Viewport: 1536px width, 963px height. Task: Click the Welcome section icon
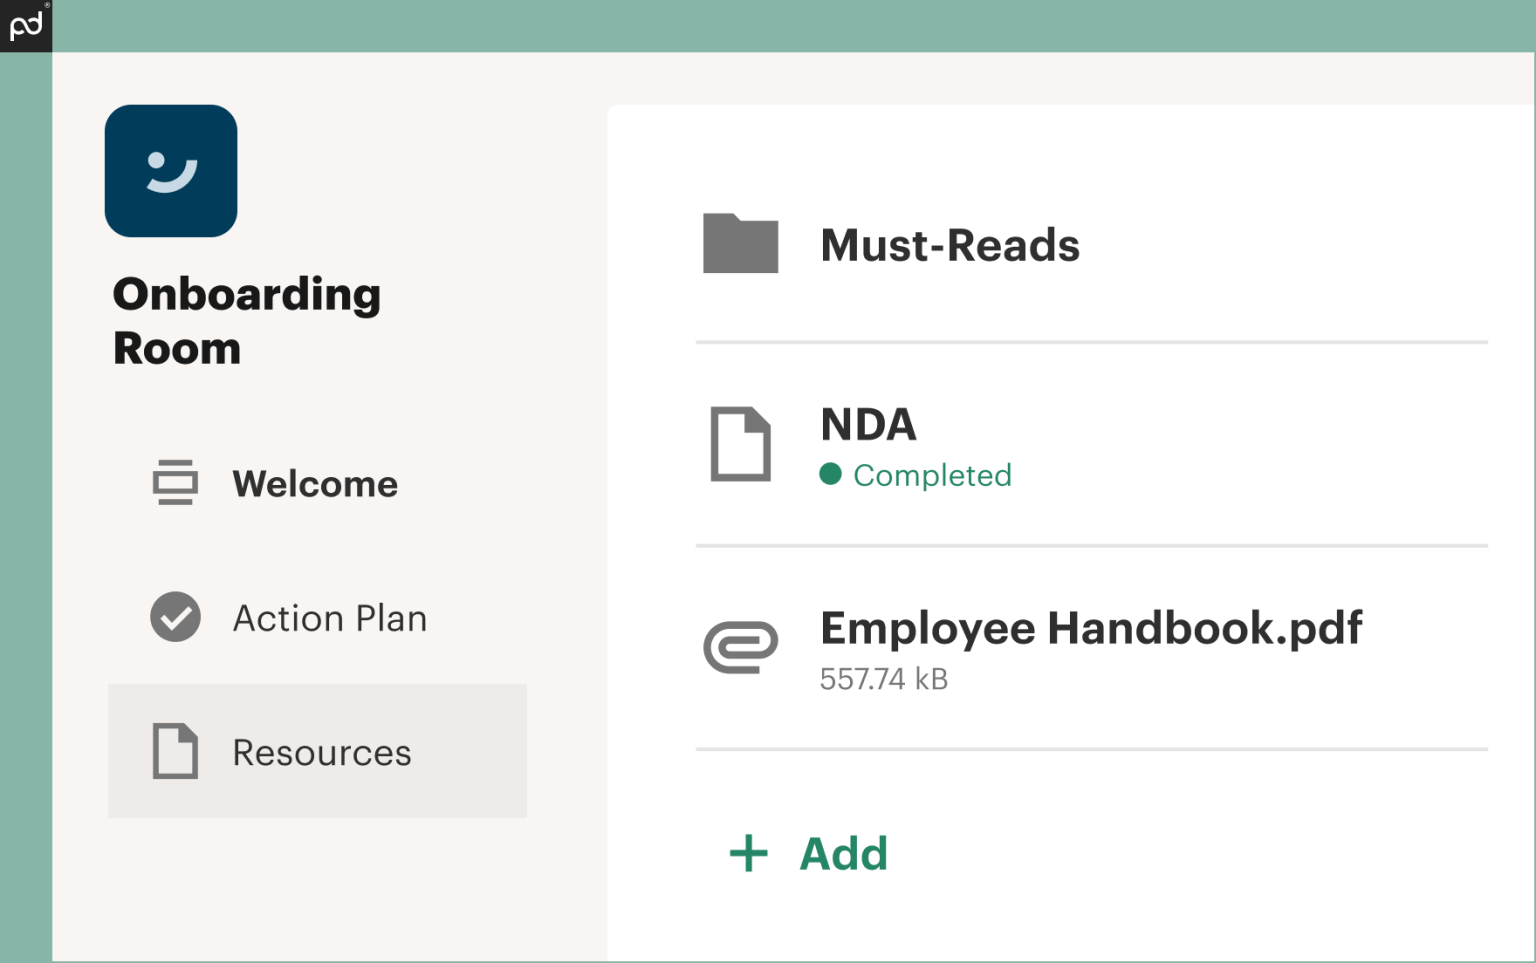175,483
